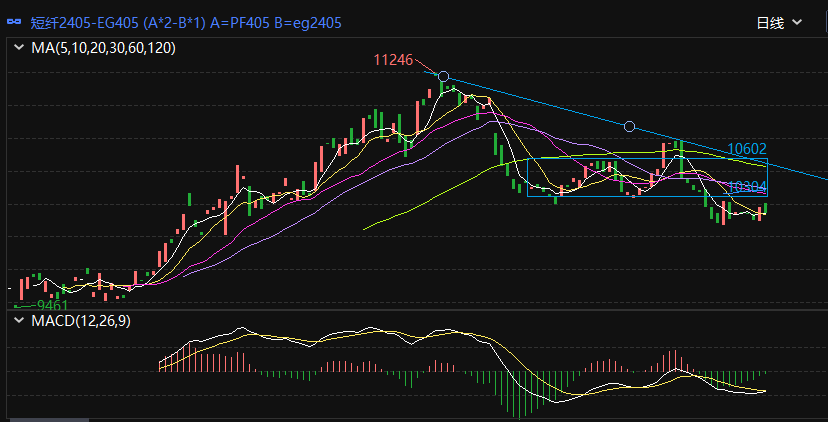The width and height of the screenshot is (828, 422).
Task: Click the MACD(12,26,9) indicator label
Action: click(80, 321)
